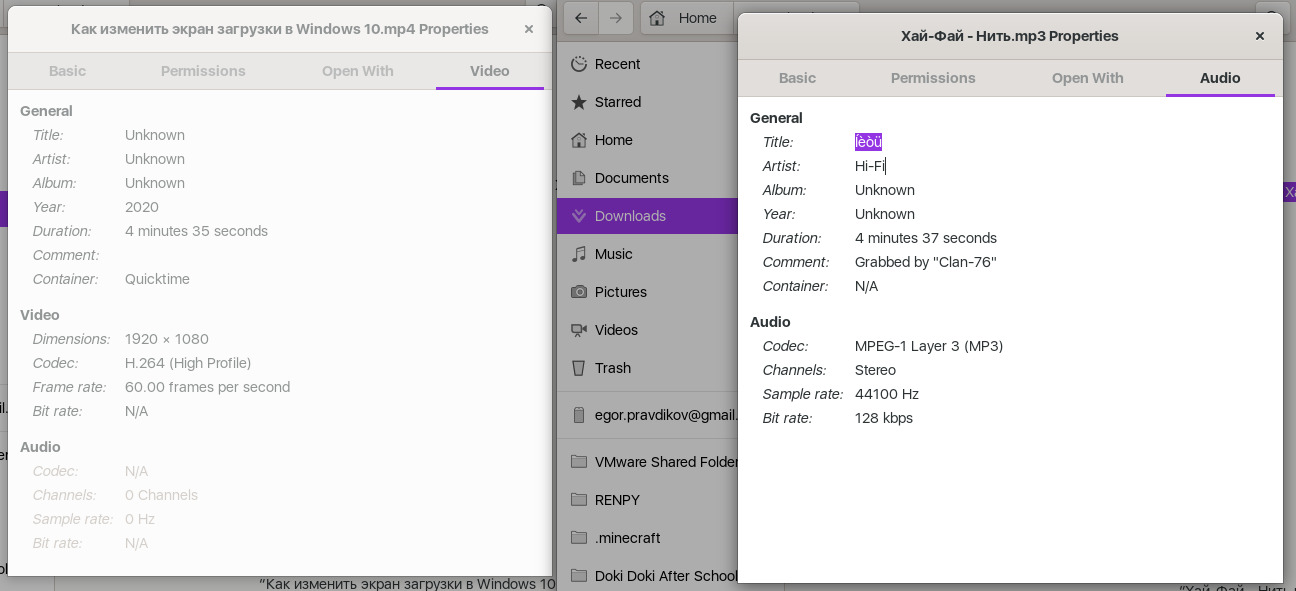
Task: Click the Starred star icon
Action: (x=578, y=102)
